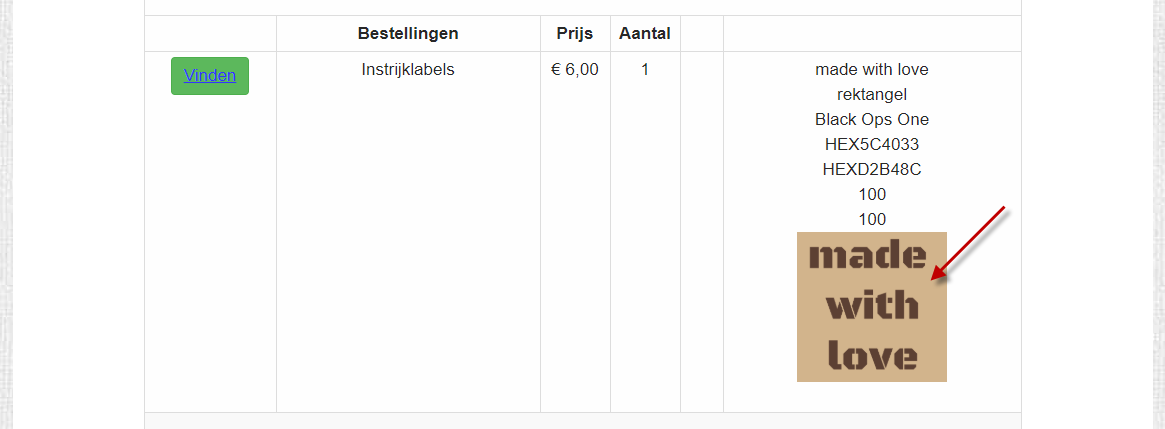Image resolution: width=1165 pixels, height=429 pixels.
Task: Click the Bestellingen column header
Action: (x=408, y=33)
